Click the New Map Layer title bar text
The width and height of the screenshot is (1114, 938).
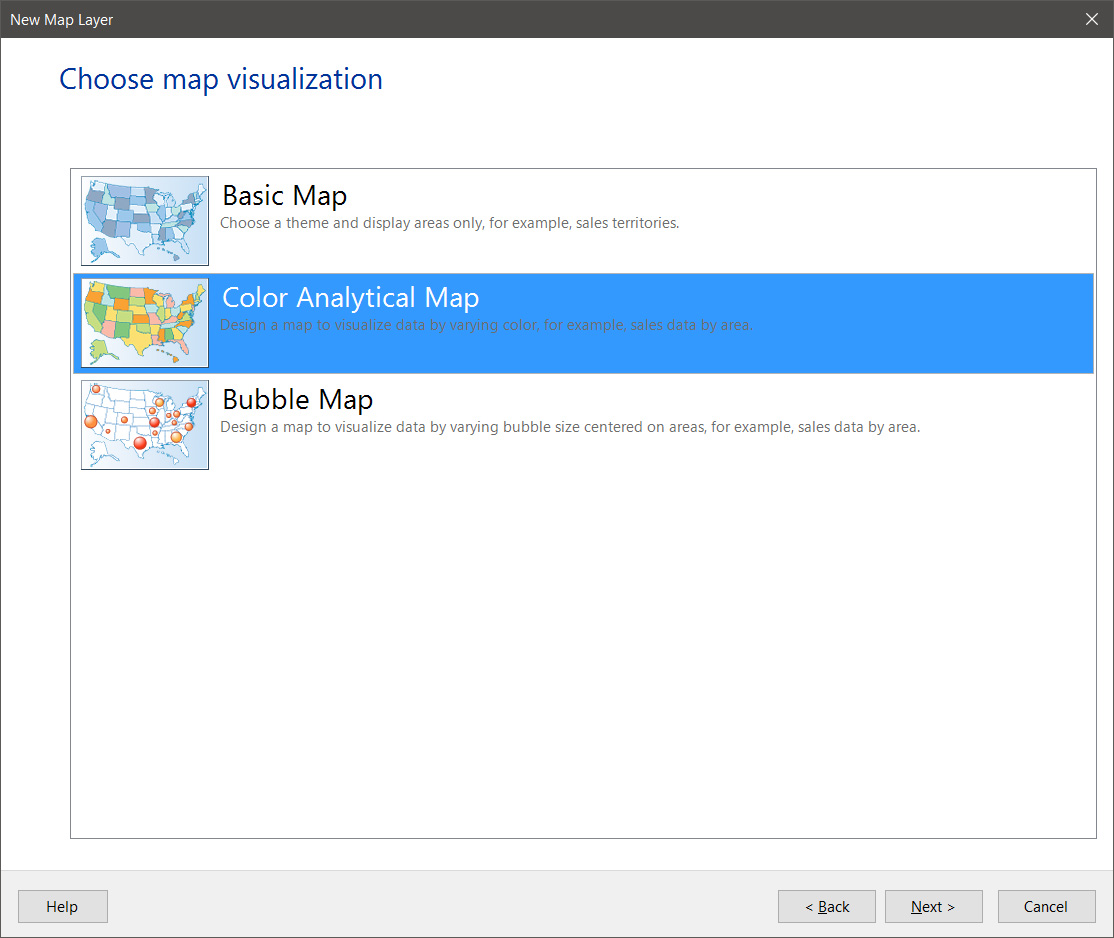(62, 20)
